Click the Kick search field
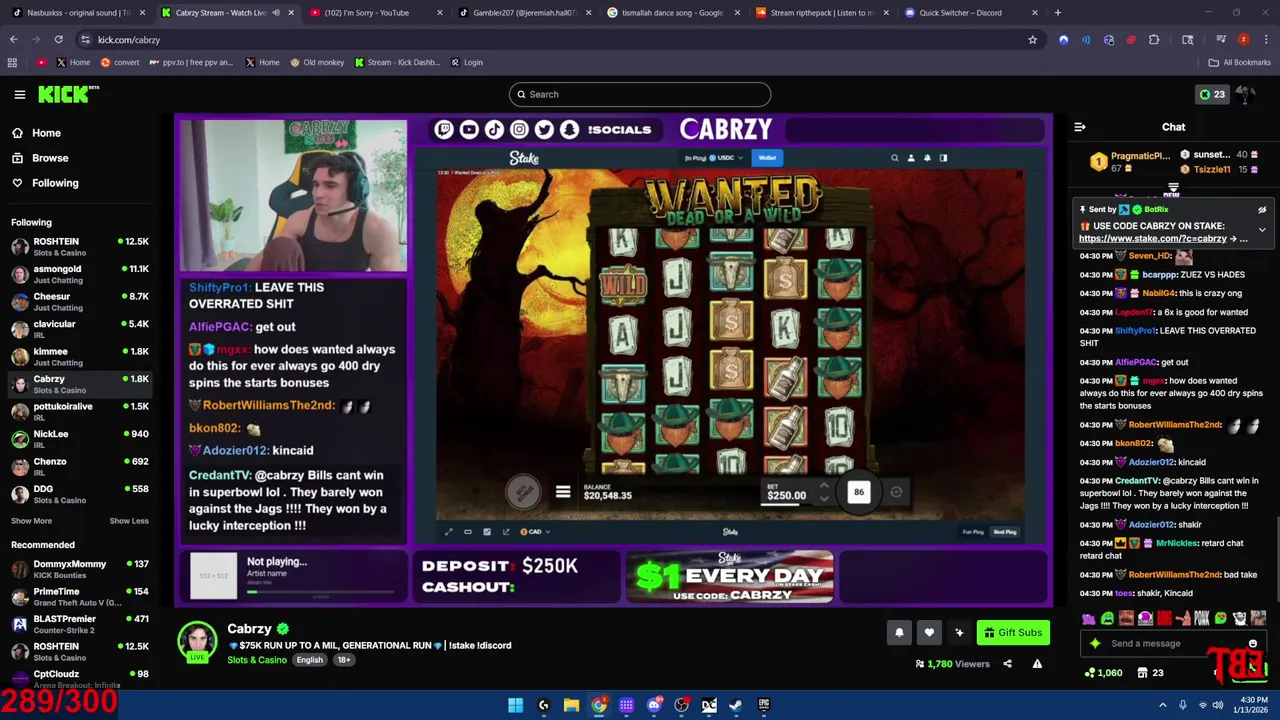 [640, 94]
